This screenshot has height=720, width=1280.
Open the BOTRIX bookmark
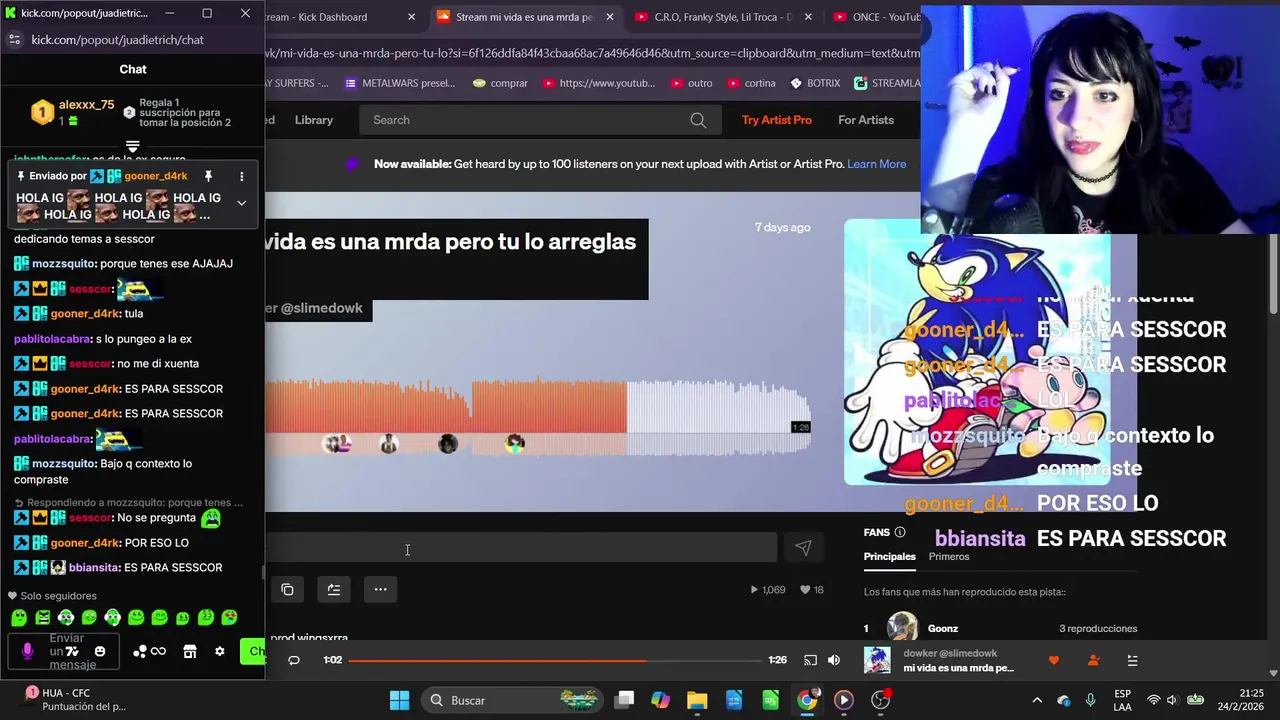(x=814, y=83)
